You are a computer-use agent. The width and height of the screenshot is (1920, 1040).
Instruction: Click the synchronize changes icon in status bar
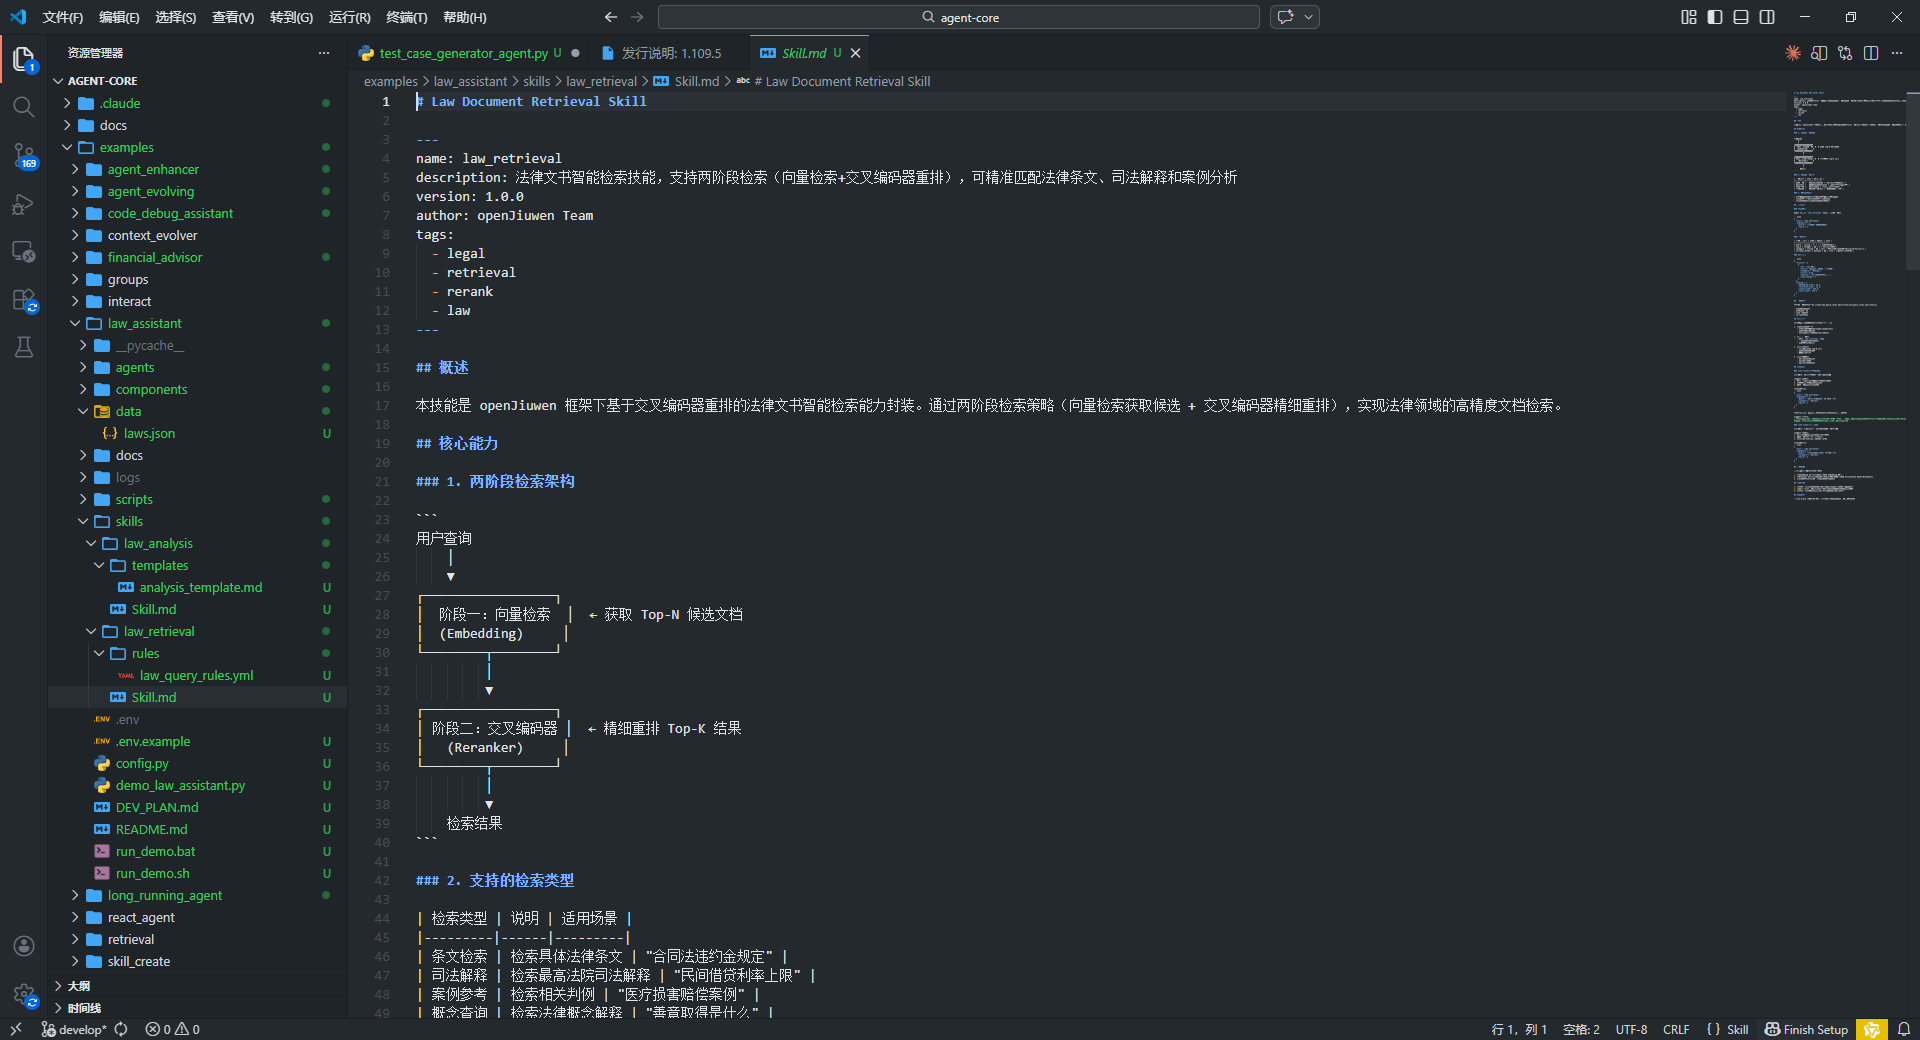pos(121,1029)
